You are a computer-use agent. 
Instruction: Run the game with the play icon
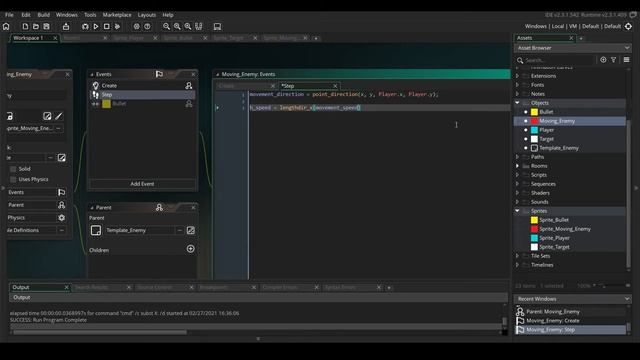[x=96, y=27]
